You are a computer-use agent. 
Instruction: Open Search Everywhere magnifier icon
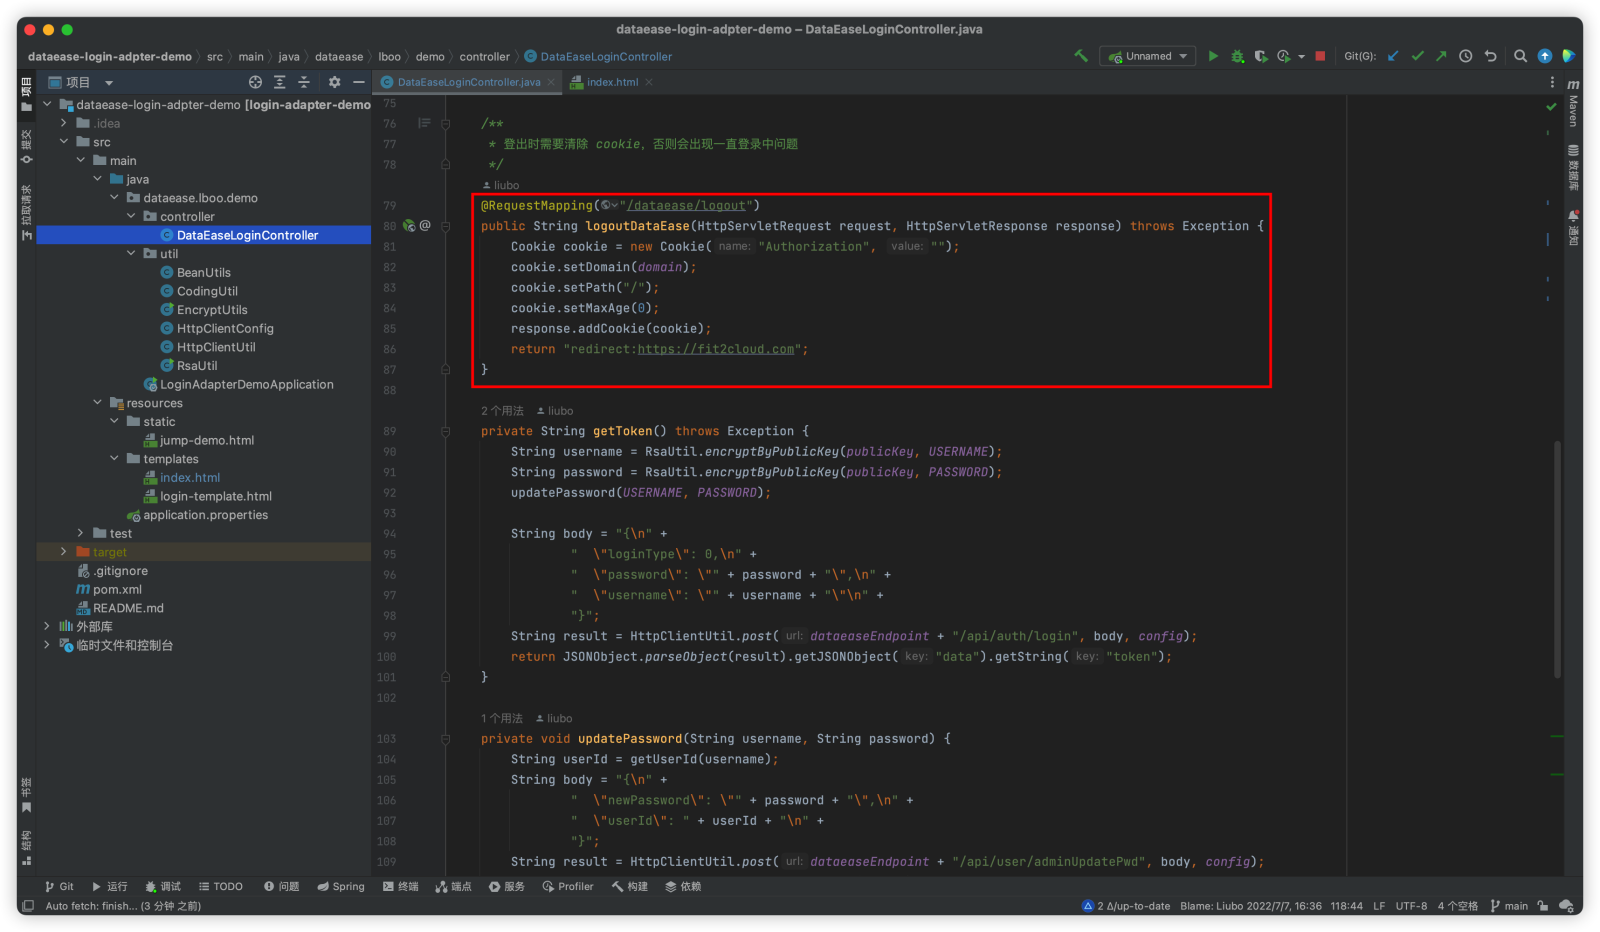coord(1520,56)
